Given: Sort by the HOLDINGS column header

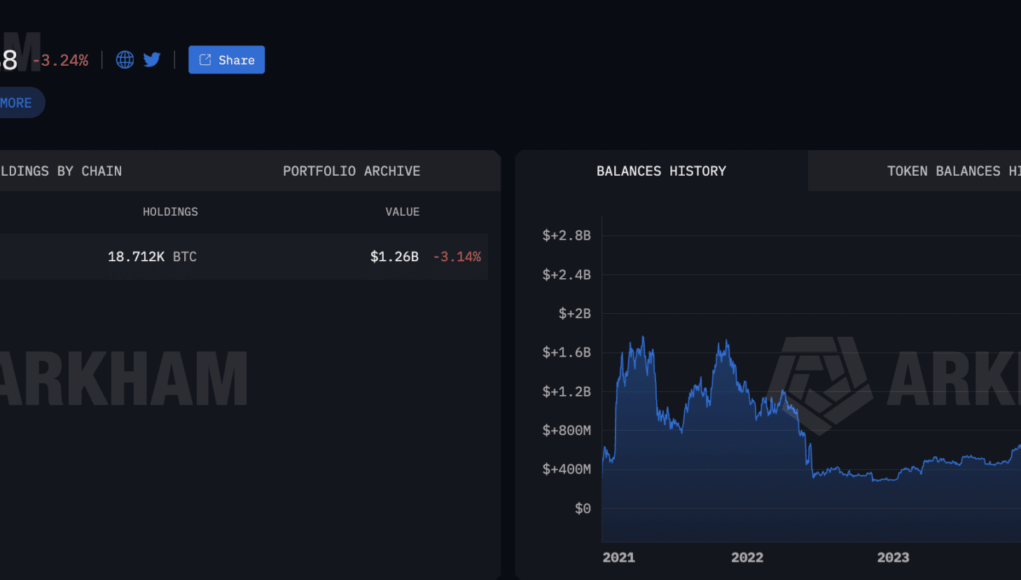Looking at the screenshot, I should click(170, 212).
